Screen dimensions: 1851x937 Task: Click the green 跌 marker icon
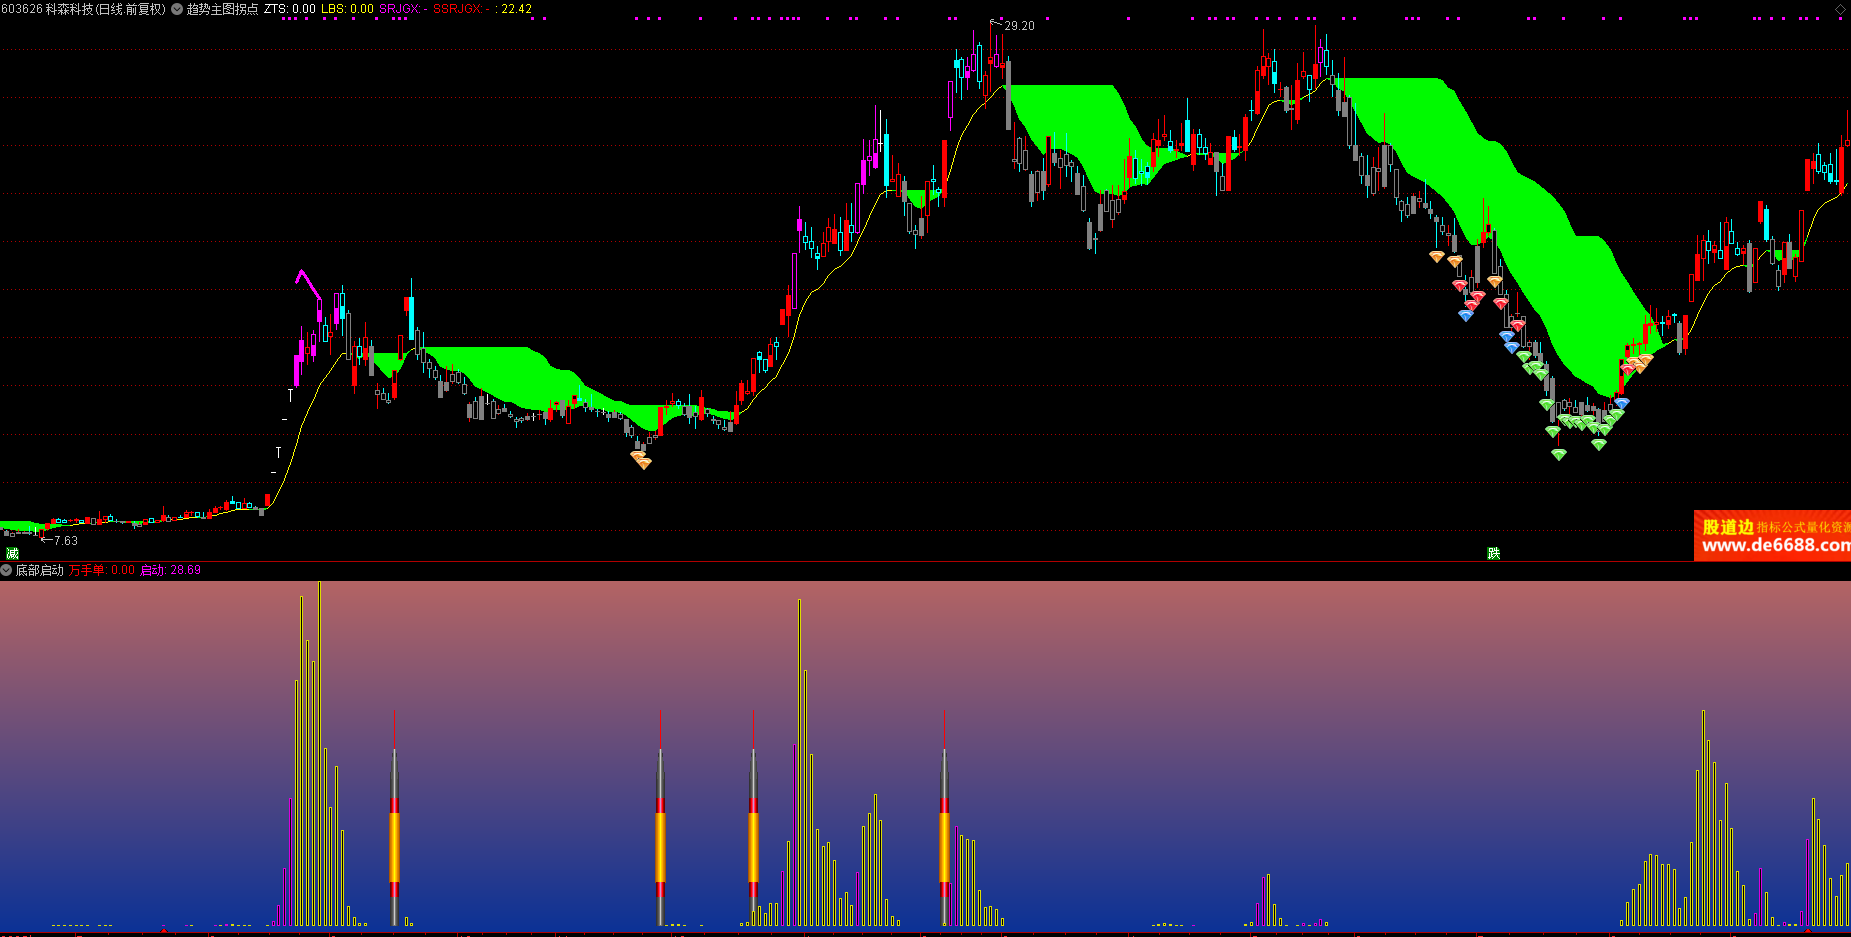coord(1494,553)
